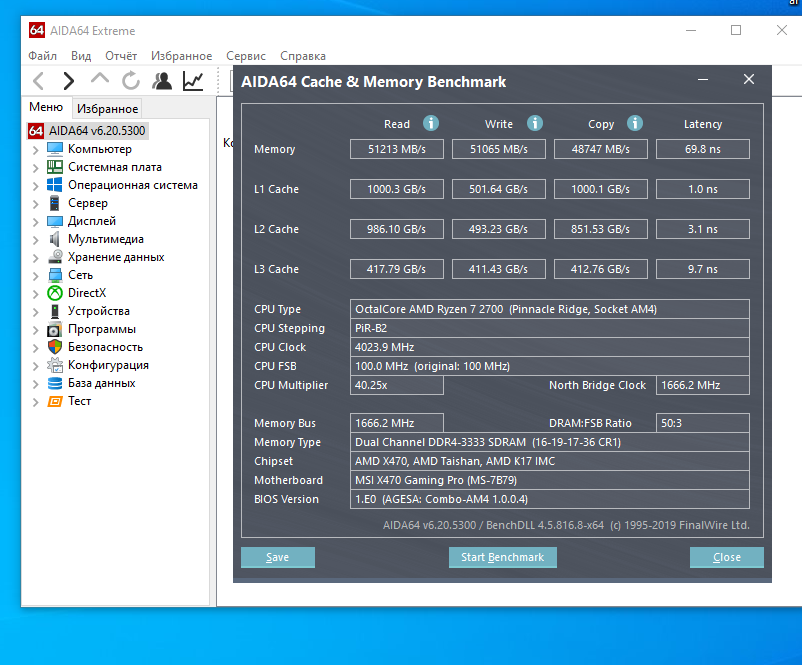Image resolution: width=802 pixels, height=665 pixels.
Task: Open the user profile icon in toolbar
Action: point(162,81)
